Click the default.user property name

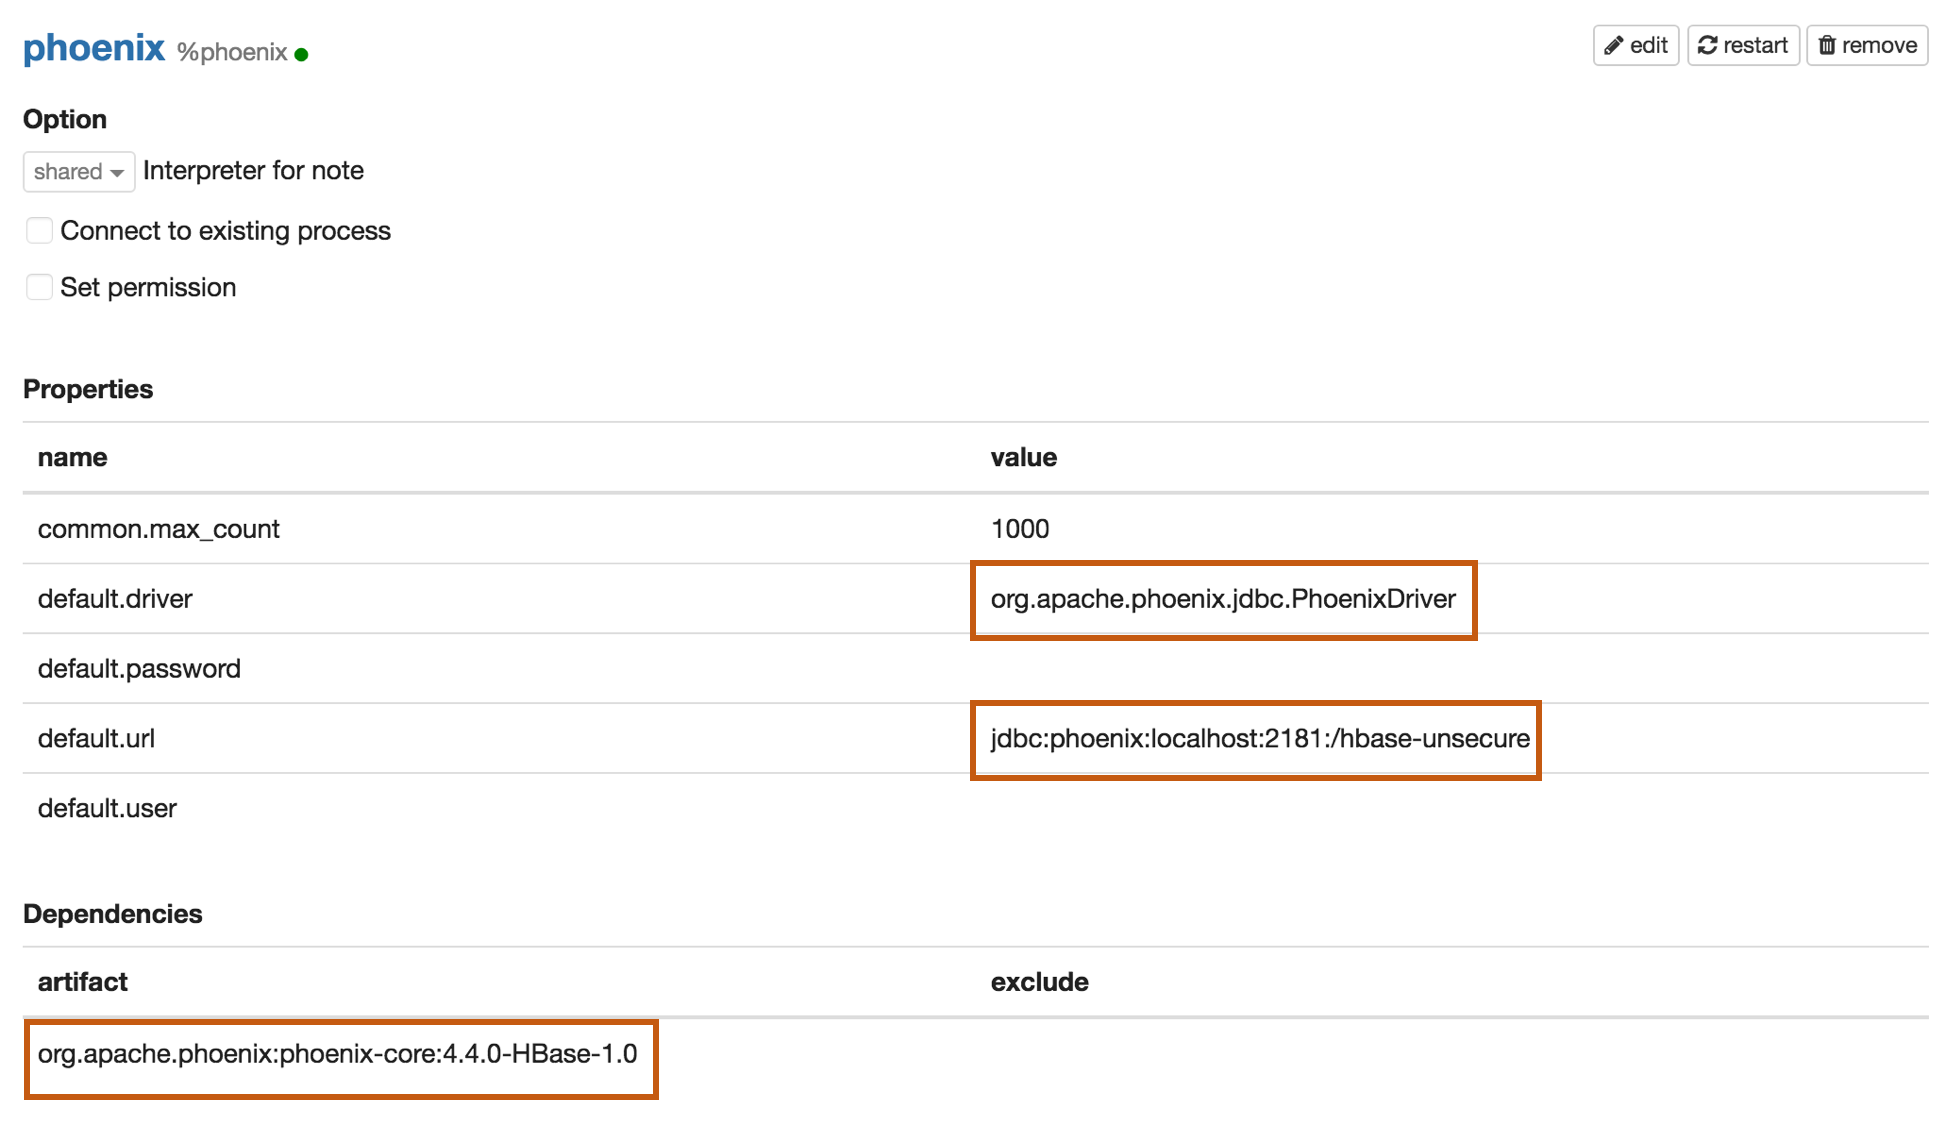[x=107, y=809]
